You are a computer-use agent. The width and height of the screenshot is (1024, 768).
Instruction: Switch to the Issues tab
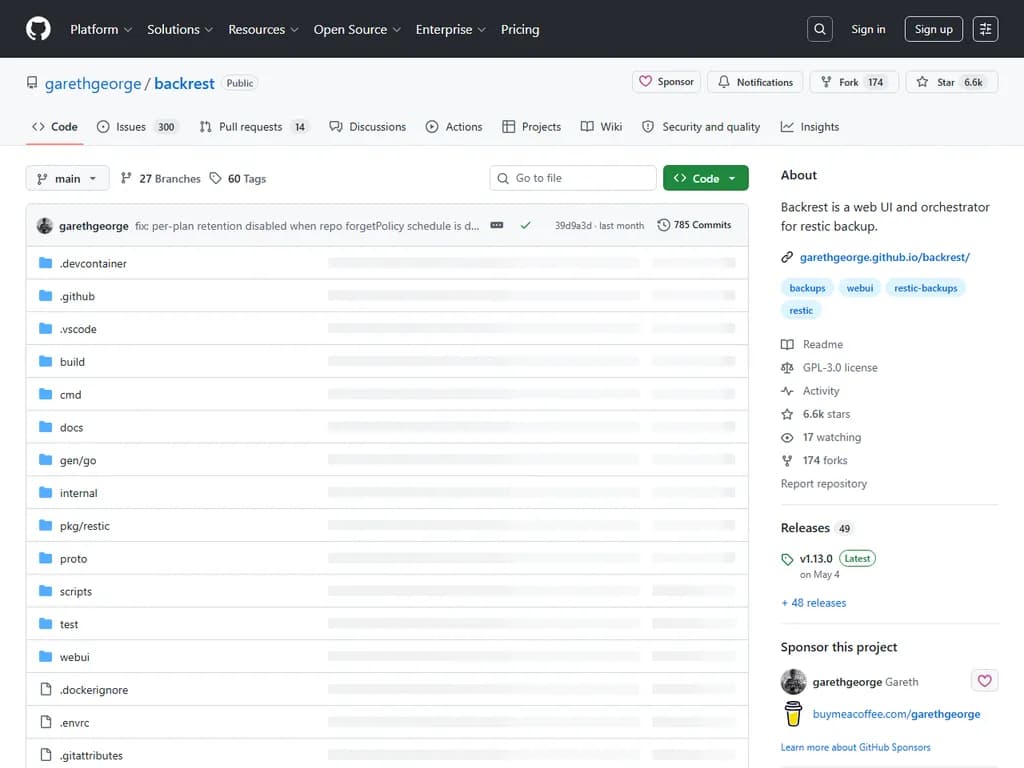(x=137, y=127)
